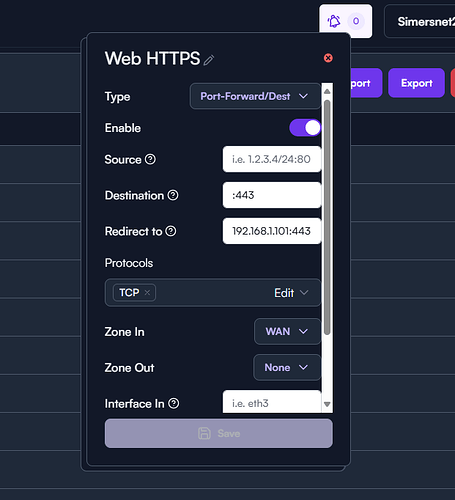Click the Destination field with :443
The image size is (455, 500).
pyautogui.click(x=272, y=195)
